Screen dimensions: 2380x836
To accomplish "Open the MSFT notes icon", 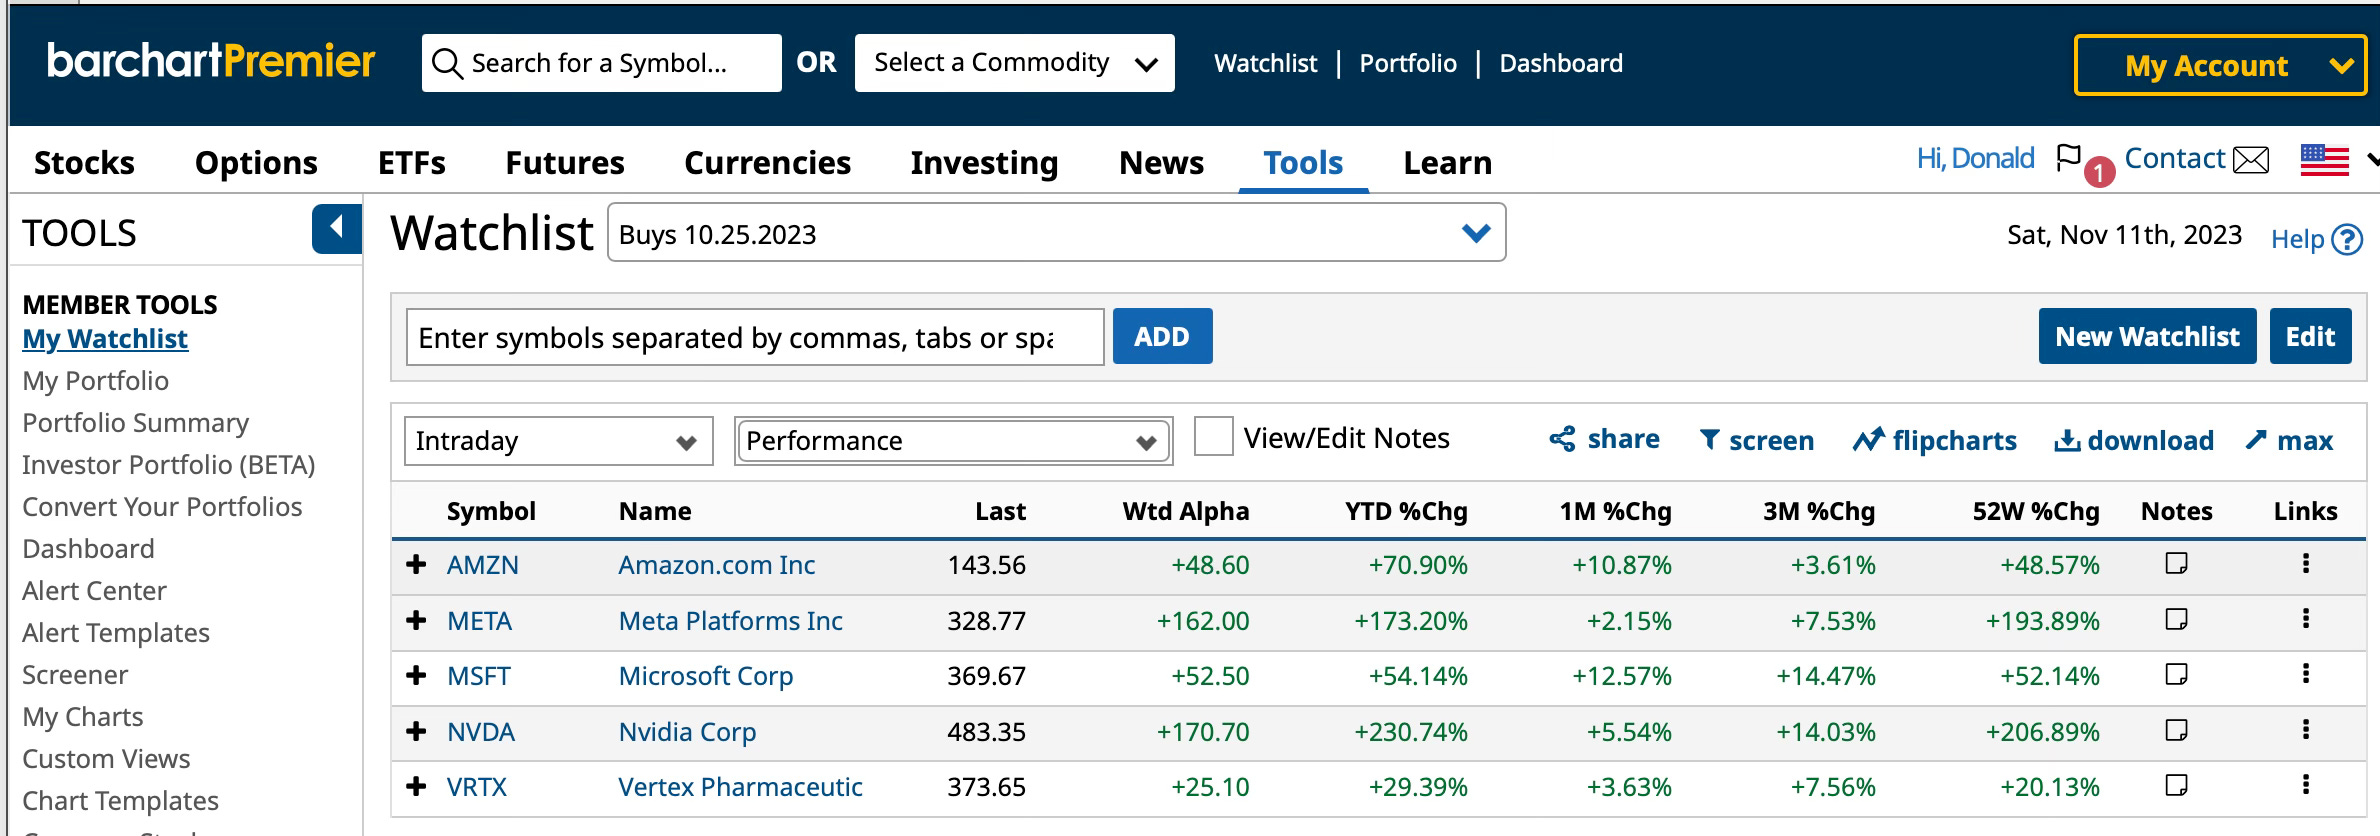I will pos(2176,675).
